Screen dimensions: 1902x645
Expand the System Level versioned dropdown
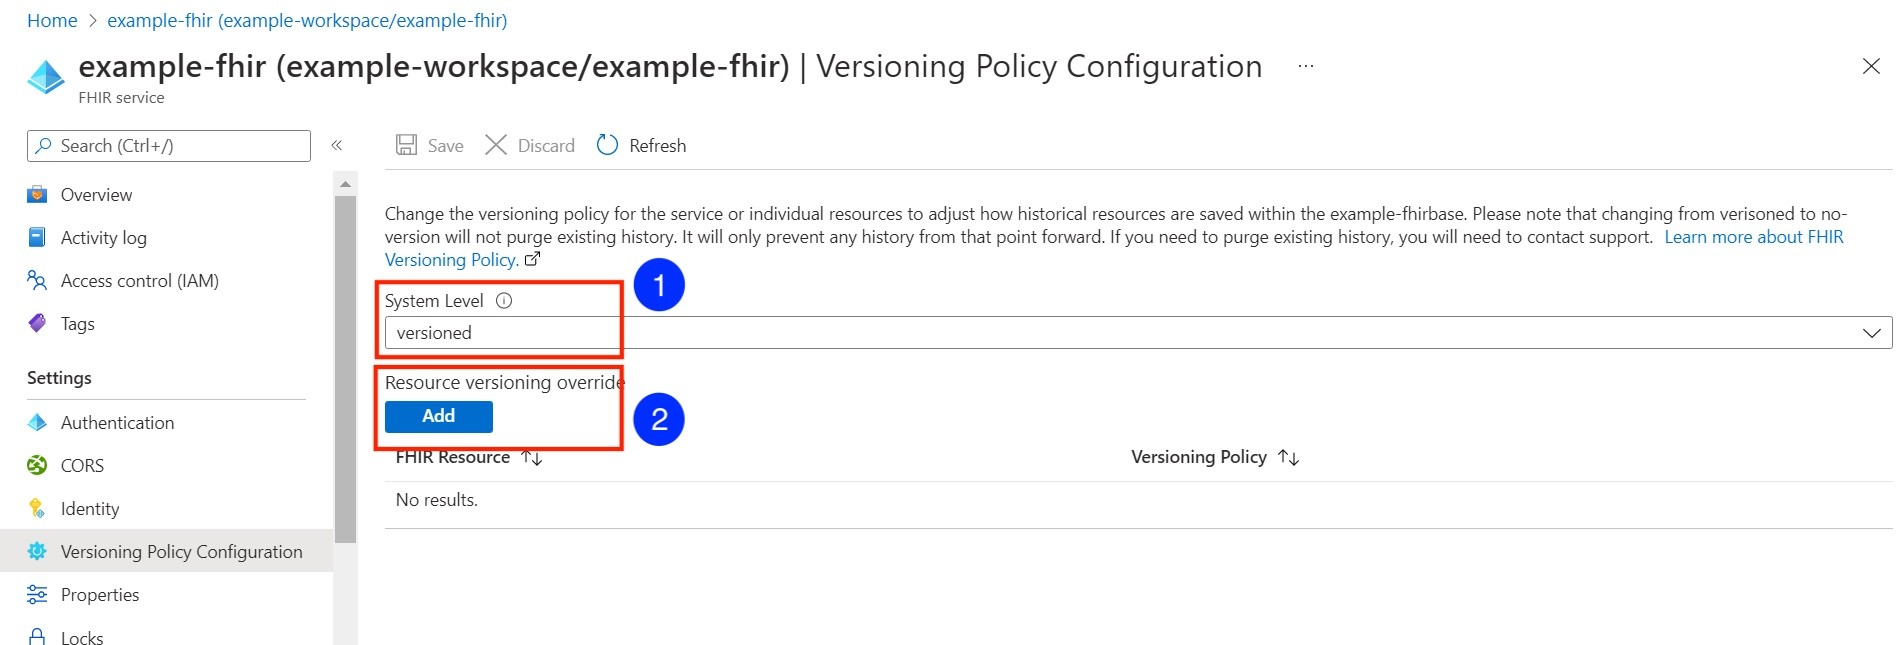(1138, 333)
